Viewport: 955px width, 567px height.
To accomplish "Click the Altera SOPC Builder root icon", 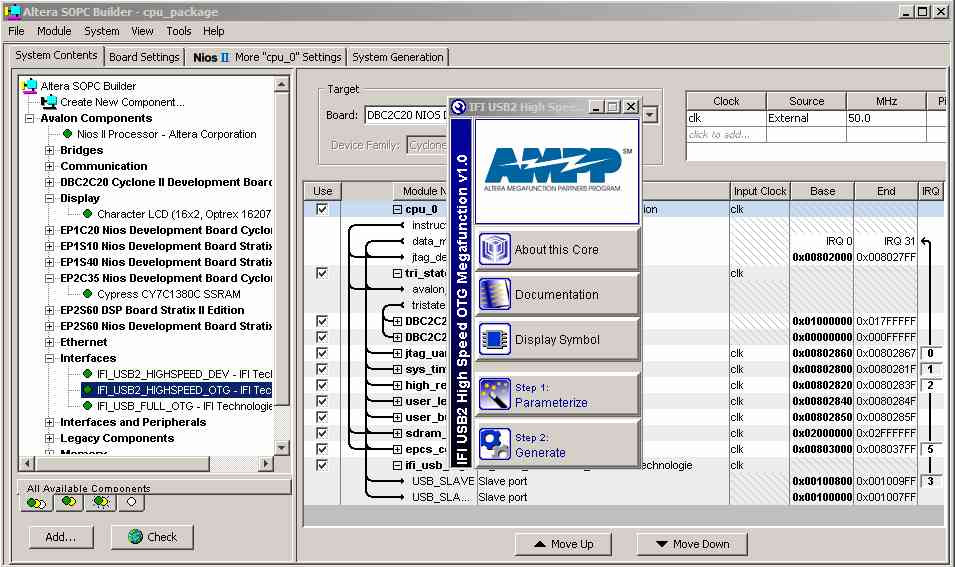I will [x=29, y=86].
